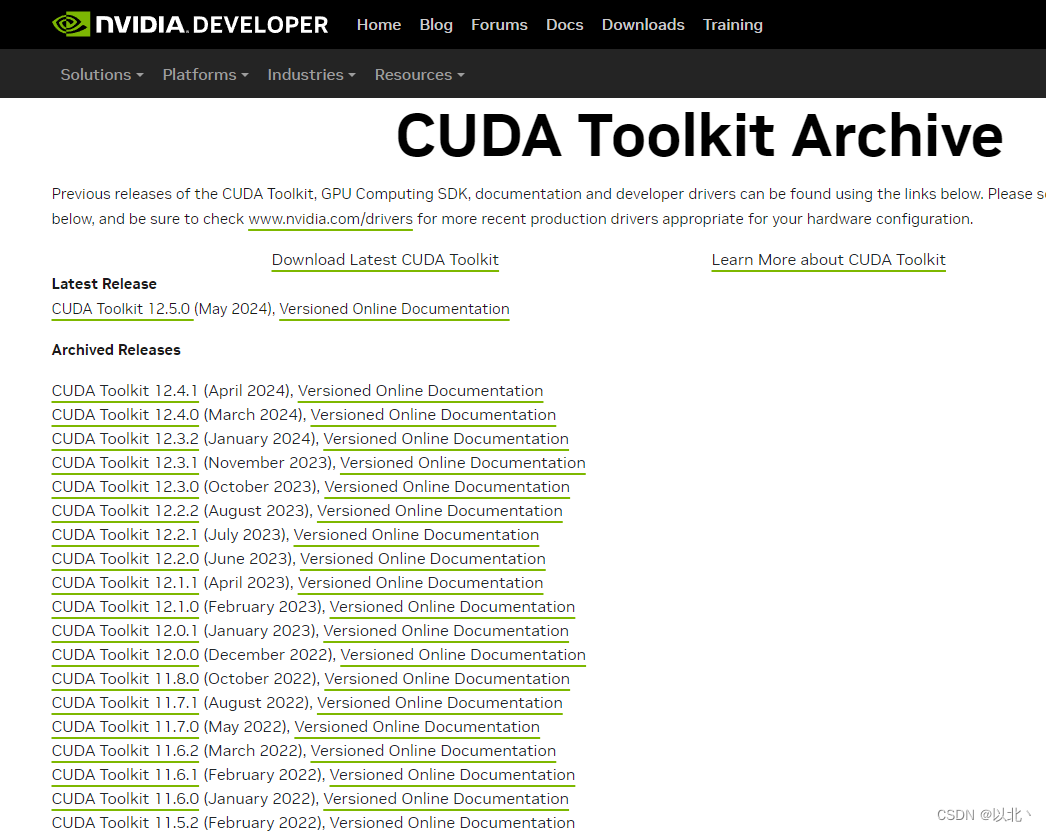The width and height of the screenshot is (1046, 831).
Task: Open CUDA Toolkit 11.7.1 link
Action: coord(125,703)
